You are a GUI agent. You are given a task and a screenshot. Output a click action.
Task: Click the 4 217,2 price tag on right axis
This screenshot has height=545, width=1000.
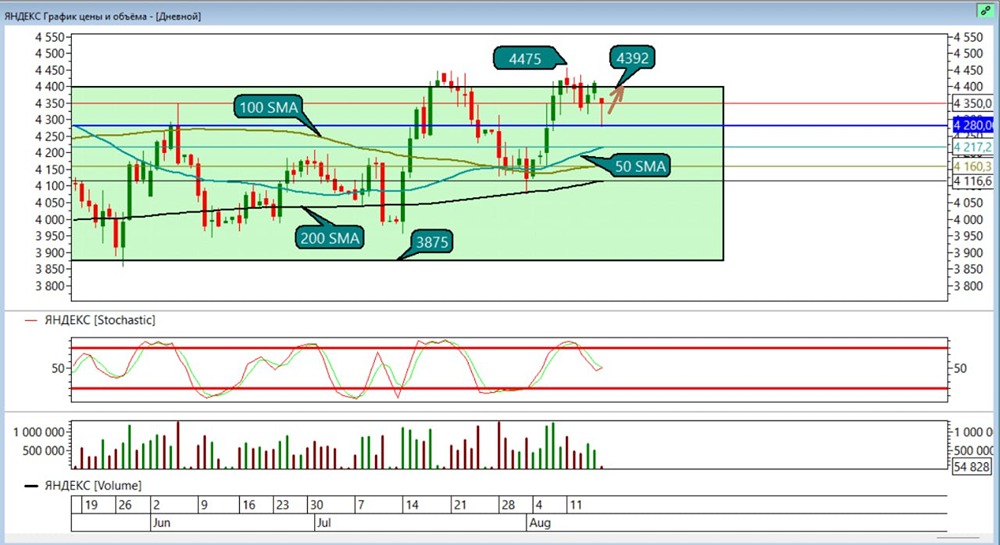973,147
